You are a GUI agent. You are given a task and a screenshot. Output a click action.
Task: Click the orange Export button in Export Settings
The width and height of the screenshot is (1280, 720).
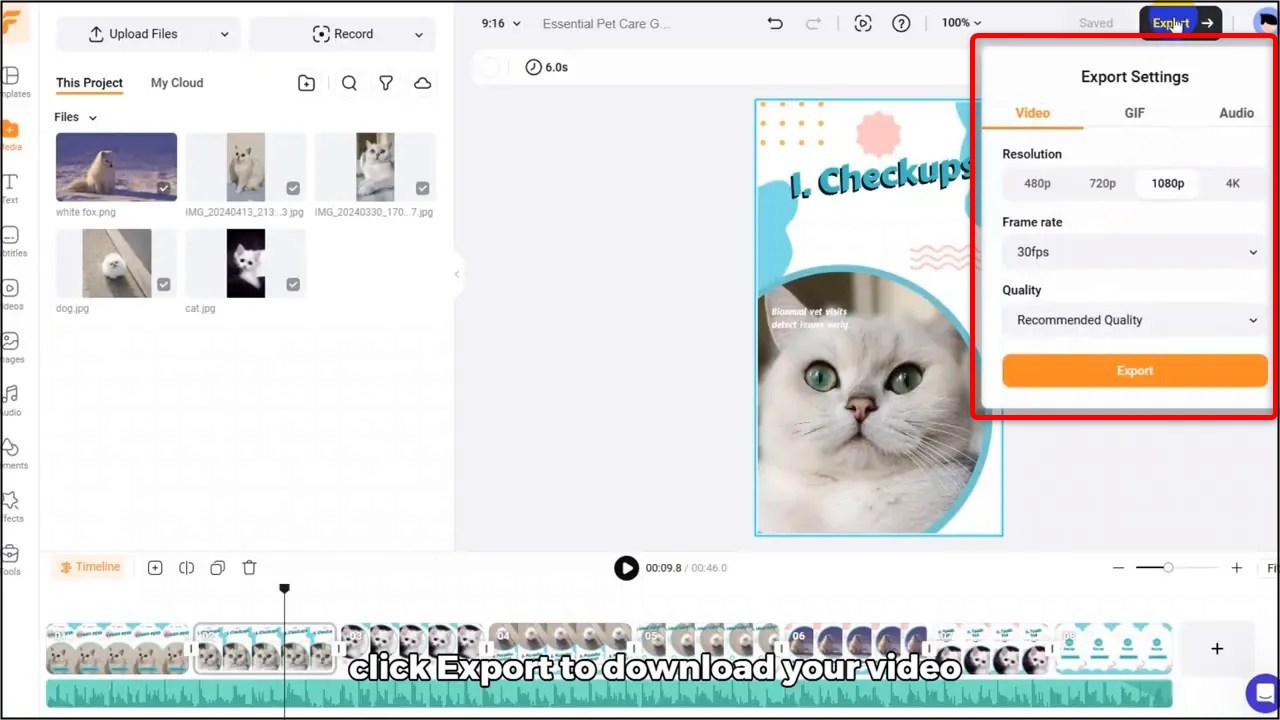click(1134, 370)
